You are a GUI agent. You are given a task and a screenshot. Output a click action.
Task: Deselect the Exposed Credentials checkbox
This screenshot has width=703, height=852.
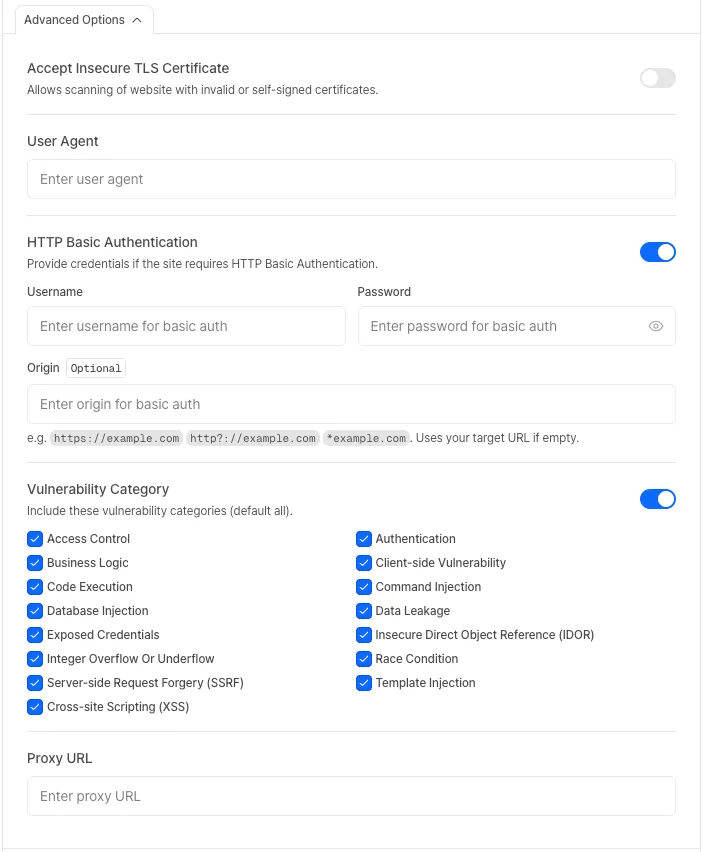tap(35, 634)
